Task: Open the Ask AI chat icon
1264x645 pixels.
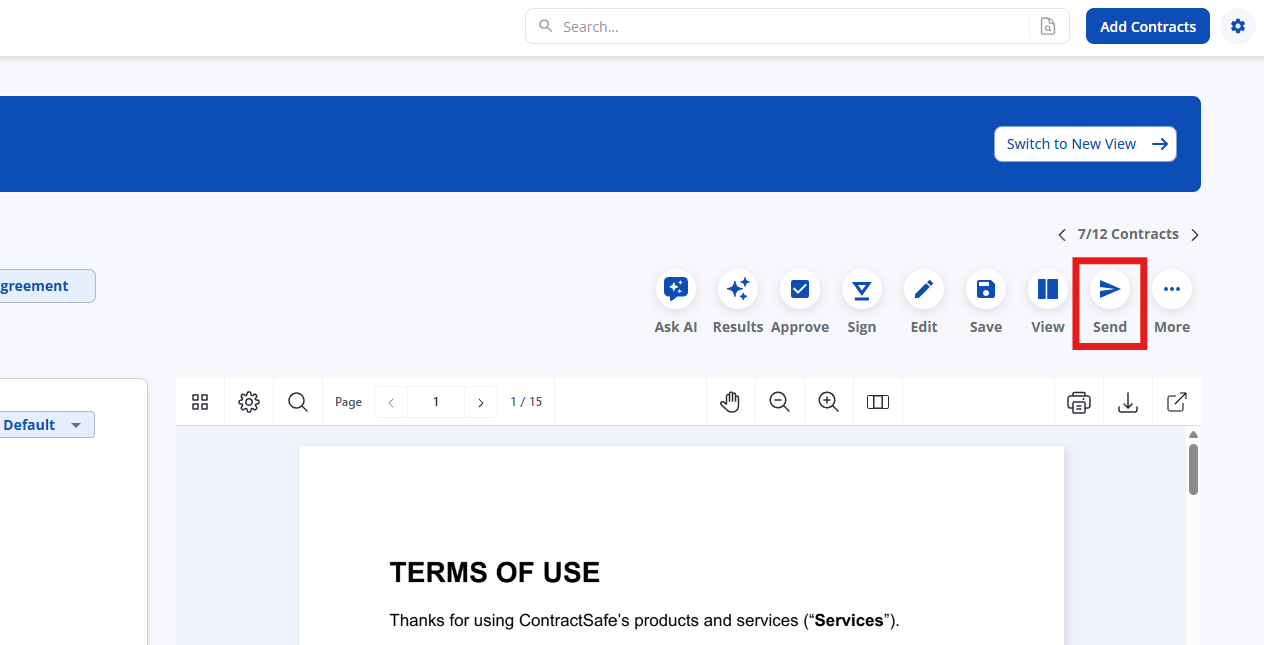Action: (x=676, y=289)
